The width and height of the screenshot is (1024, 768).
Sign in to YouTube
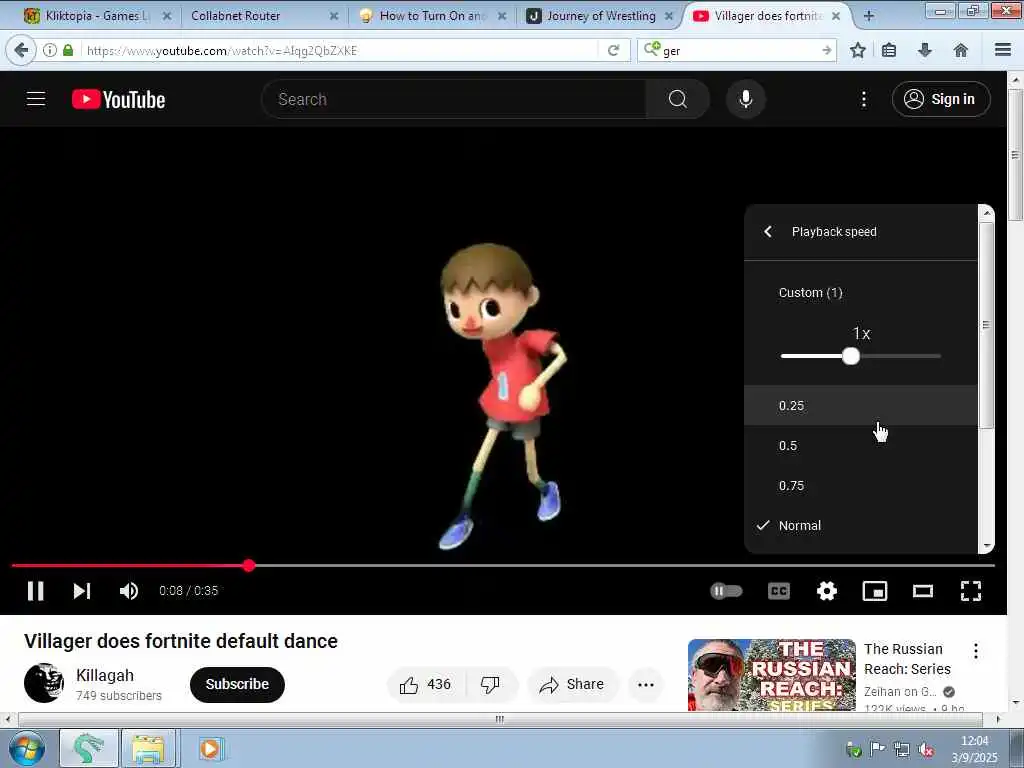[940, 99]
